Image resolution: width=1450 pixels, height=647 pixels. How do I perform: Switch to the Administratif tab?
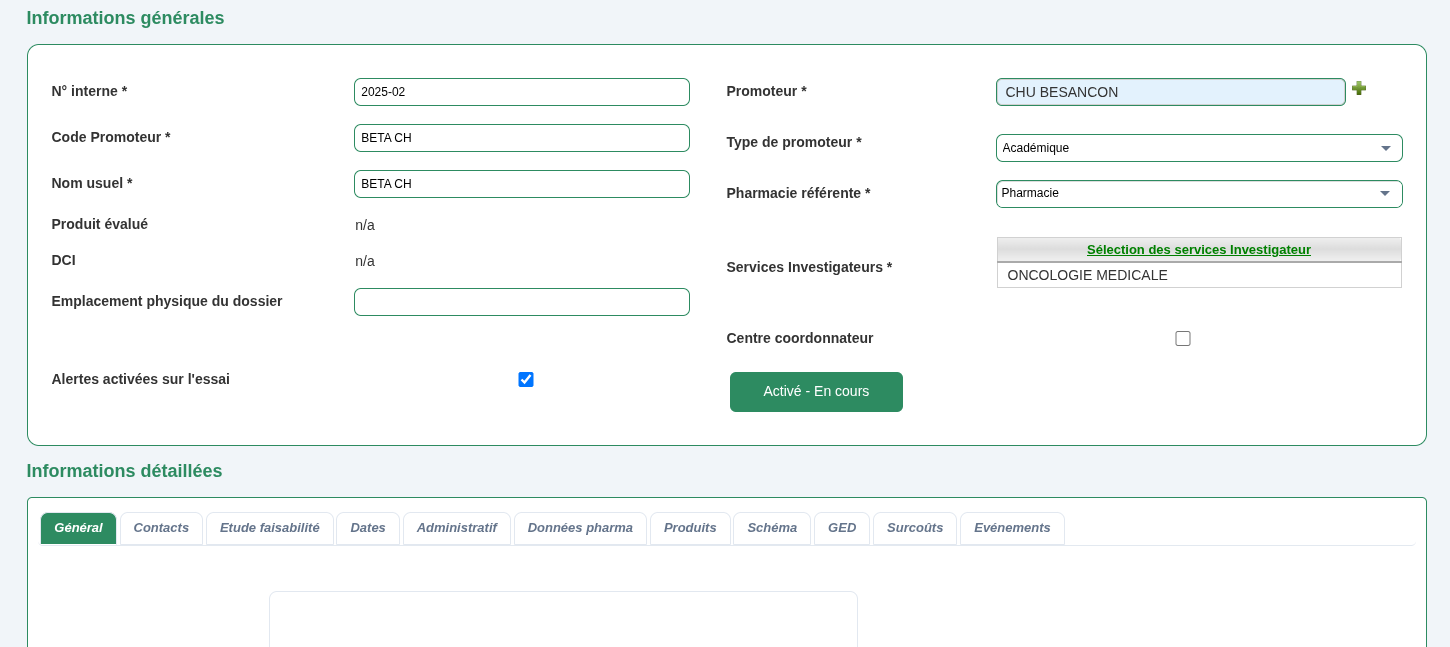point(457,528)
